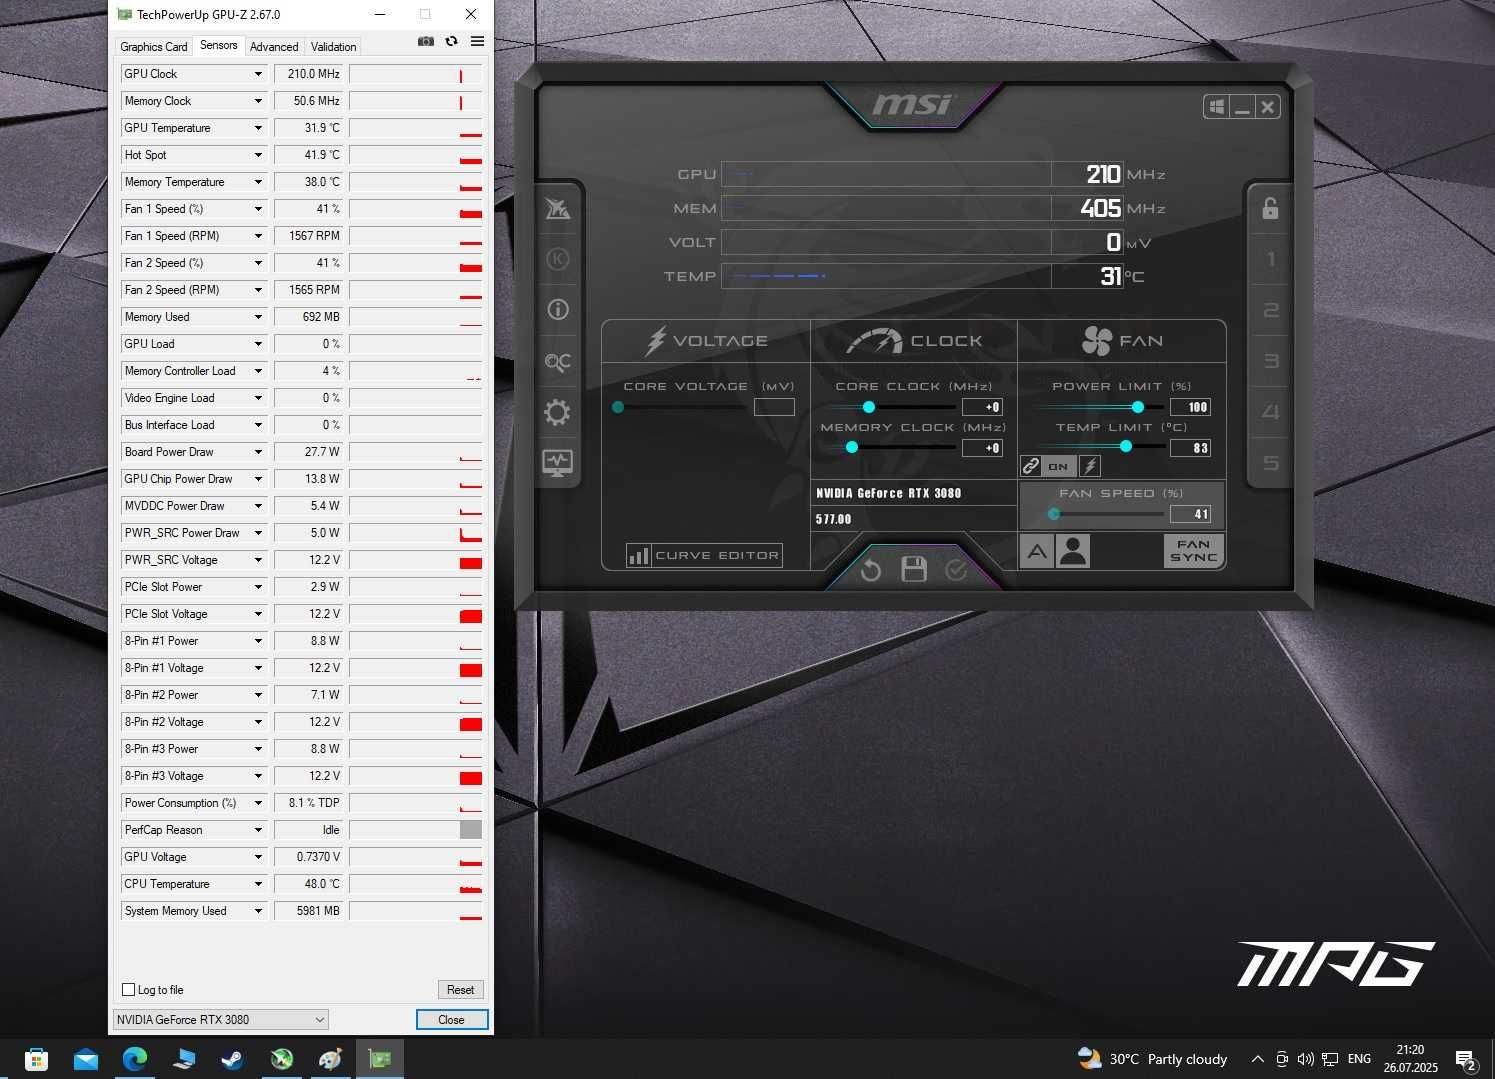
Task: Open the weather widget 30°C Partly cloudy
Action: click(x=1152, y=1059)
